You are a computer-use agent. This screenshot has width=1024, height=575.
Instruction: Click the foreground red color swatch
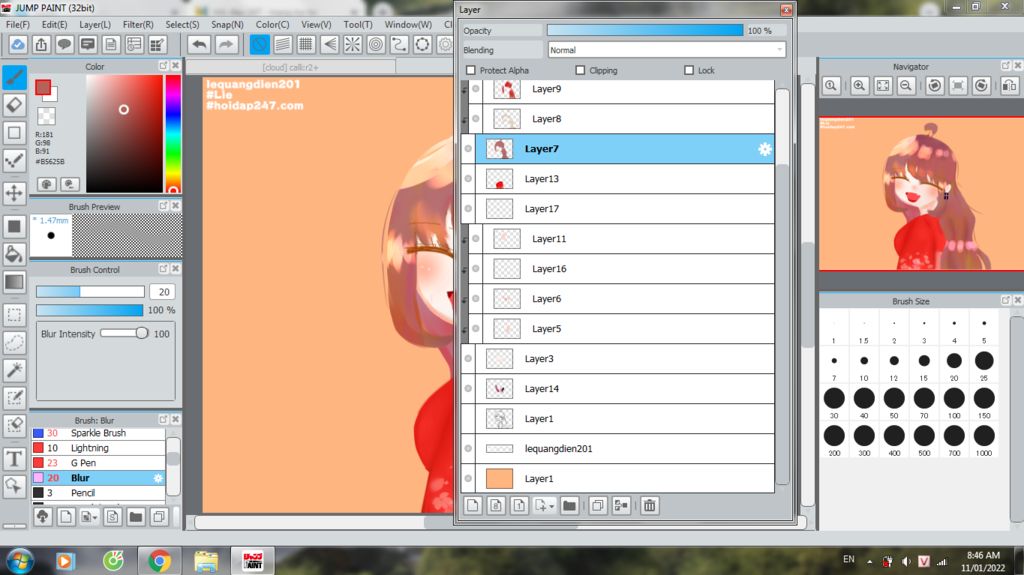pyautogui.click(x=43, y=88)
